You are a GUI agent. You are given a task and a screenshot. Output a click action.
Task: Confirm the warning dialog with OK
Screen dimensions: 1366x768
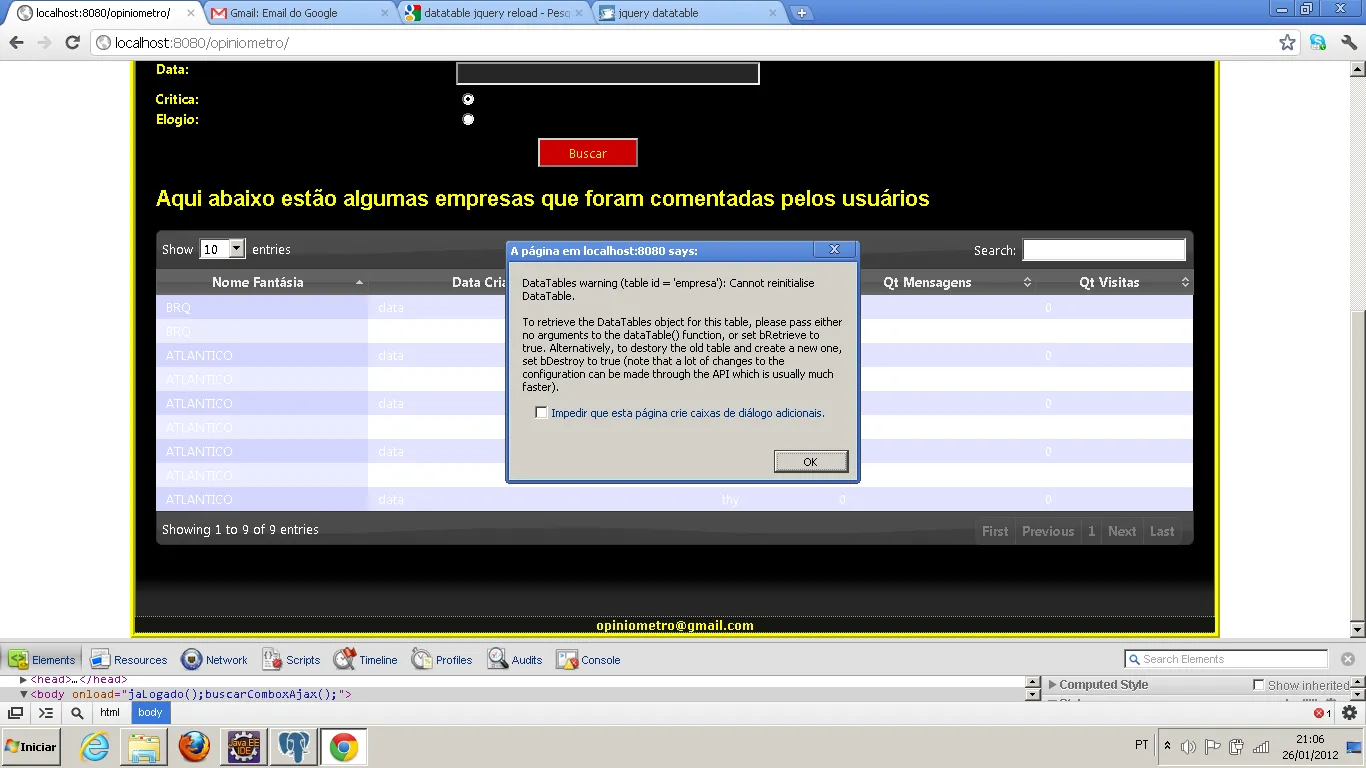pyautogui.click(x=811, y=461)
